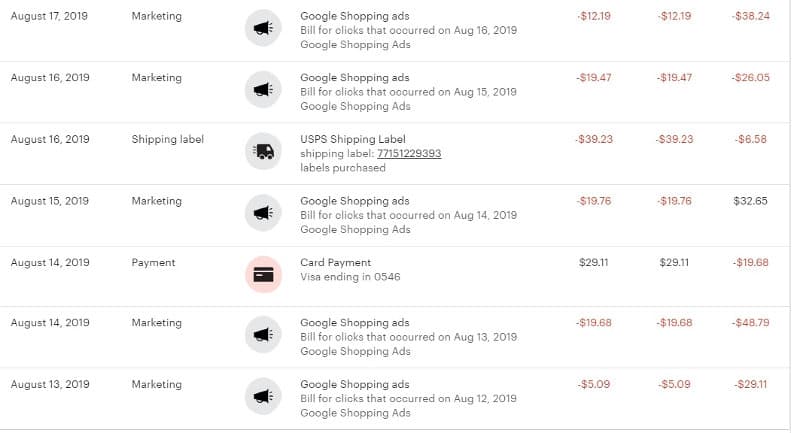
Task: Select the Card Payment entry title
Action: point(336,263)
